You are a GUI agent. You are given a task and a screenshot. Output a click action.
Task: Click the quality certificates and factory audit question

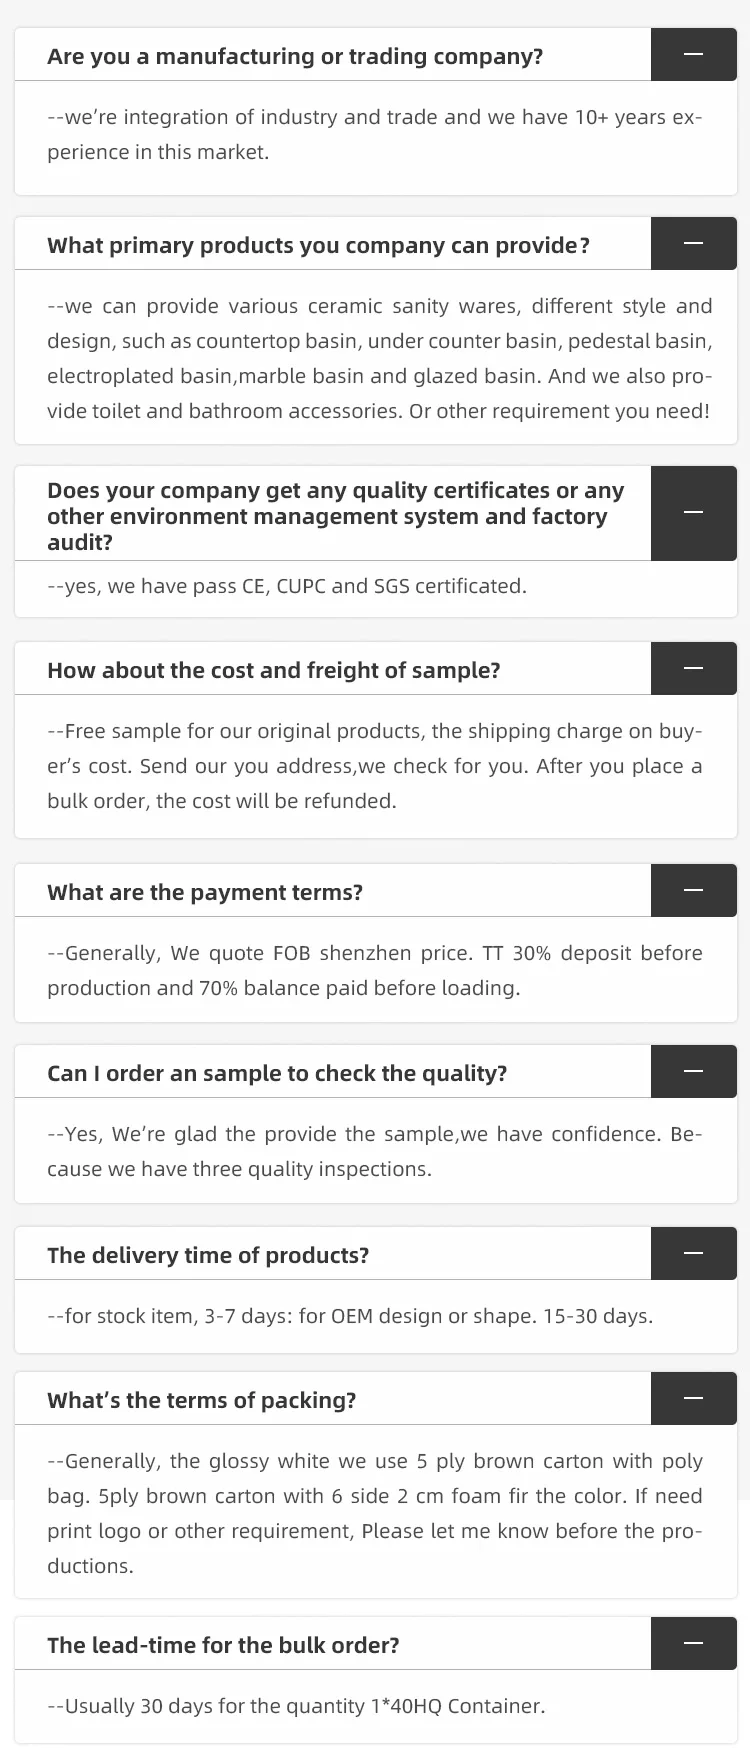pos(335,516)
